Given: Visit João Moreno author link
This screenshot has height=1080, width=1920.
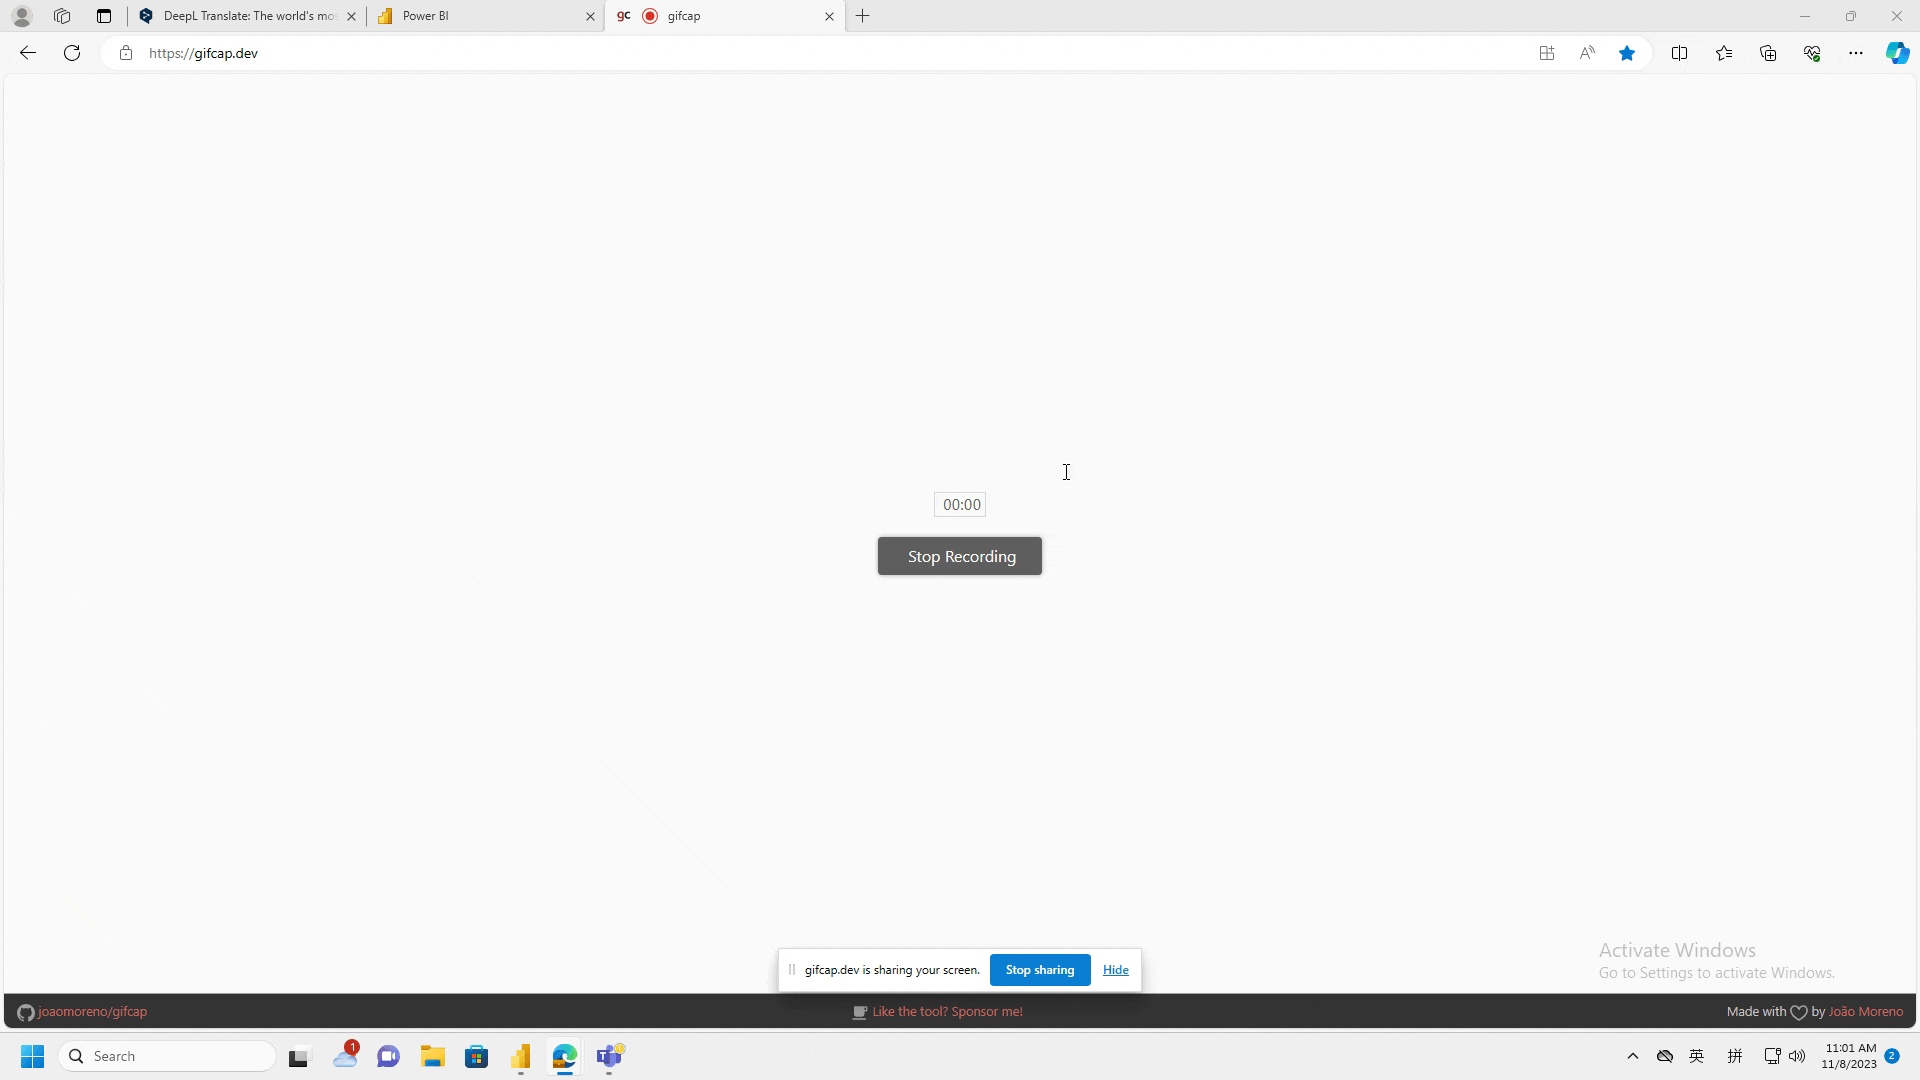Looking at the screenshot, I should tap(1865, 1012).
